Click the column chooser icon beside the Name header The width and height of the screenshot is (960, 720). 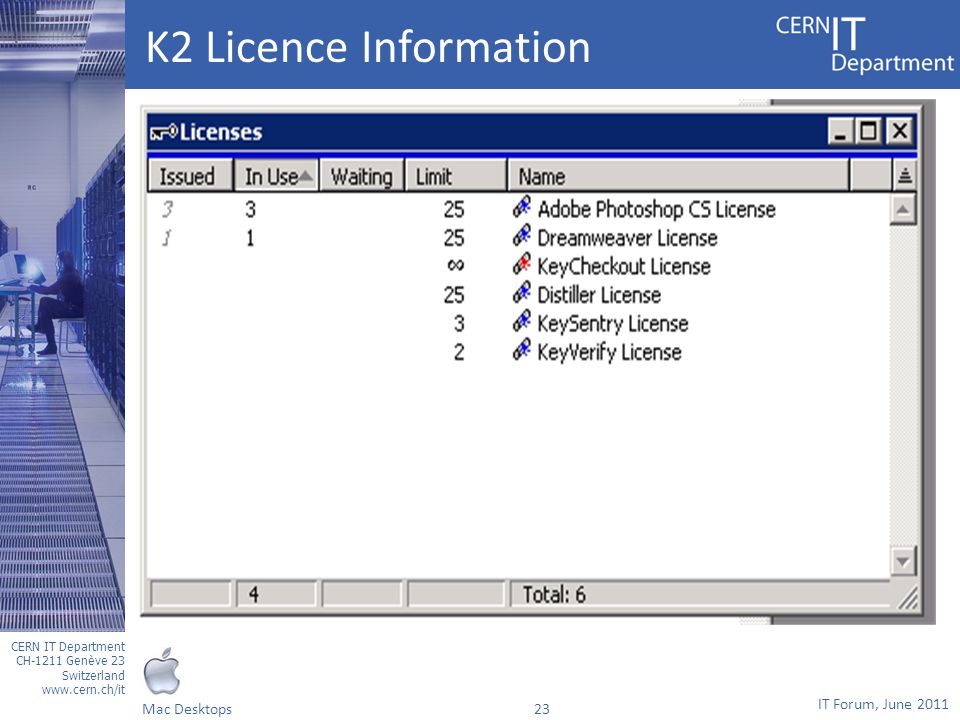904,176
